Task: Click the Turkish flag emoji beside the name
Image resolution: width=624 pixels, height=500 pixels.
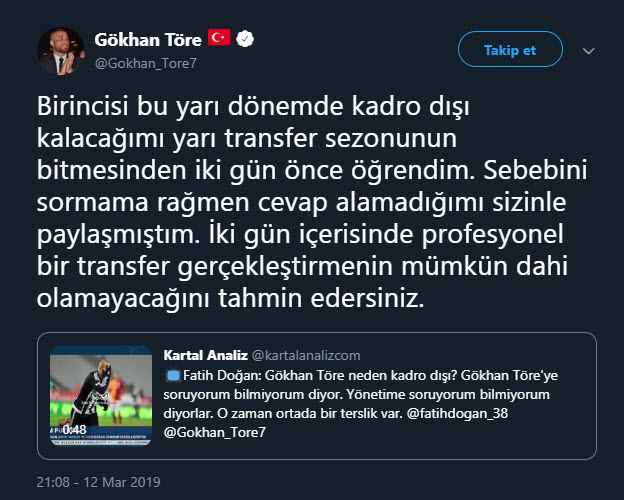Action: coord(219,38)
